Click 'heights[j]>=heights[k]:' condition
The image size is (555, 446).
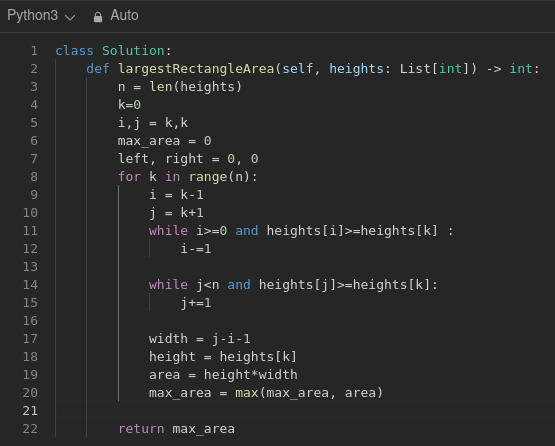click(348, 285)
